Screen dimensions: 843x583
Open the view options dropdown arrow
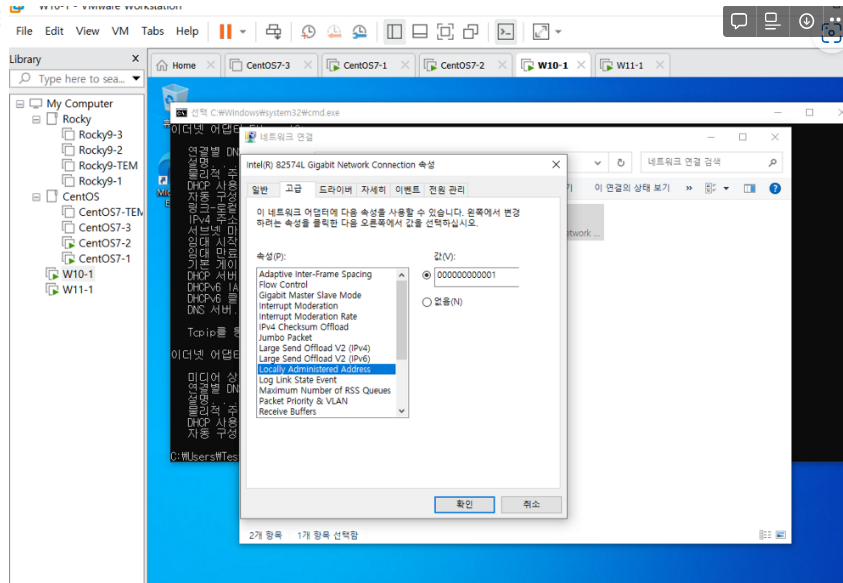coord(726,188)
